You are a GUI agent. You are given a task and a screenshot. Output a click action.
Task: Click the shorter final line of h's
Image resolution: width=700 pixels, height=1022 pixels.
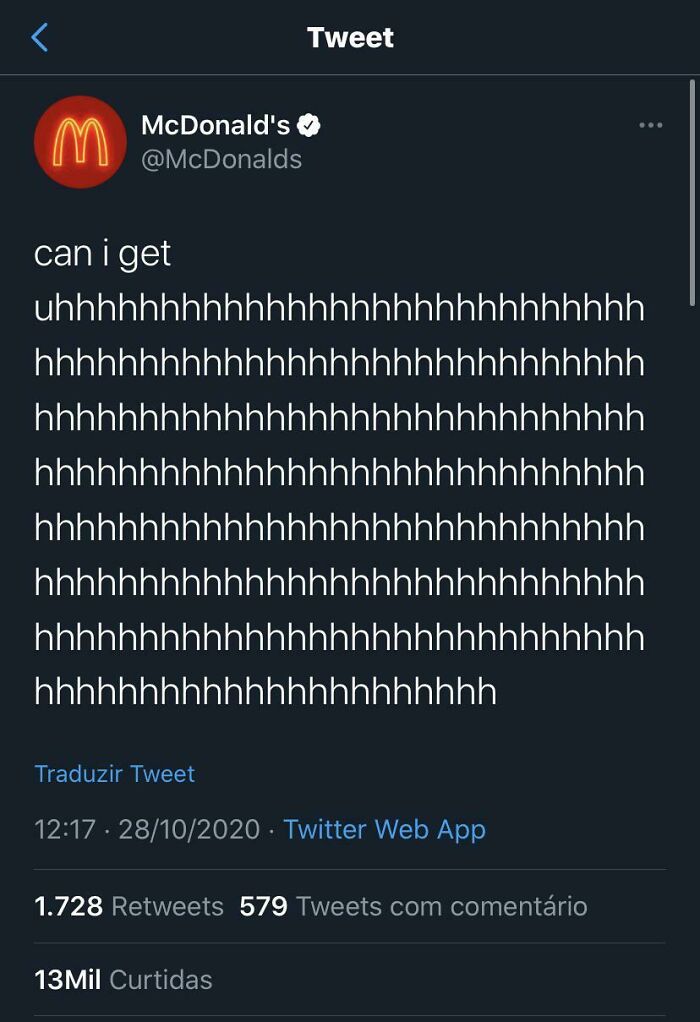[265, 692]
